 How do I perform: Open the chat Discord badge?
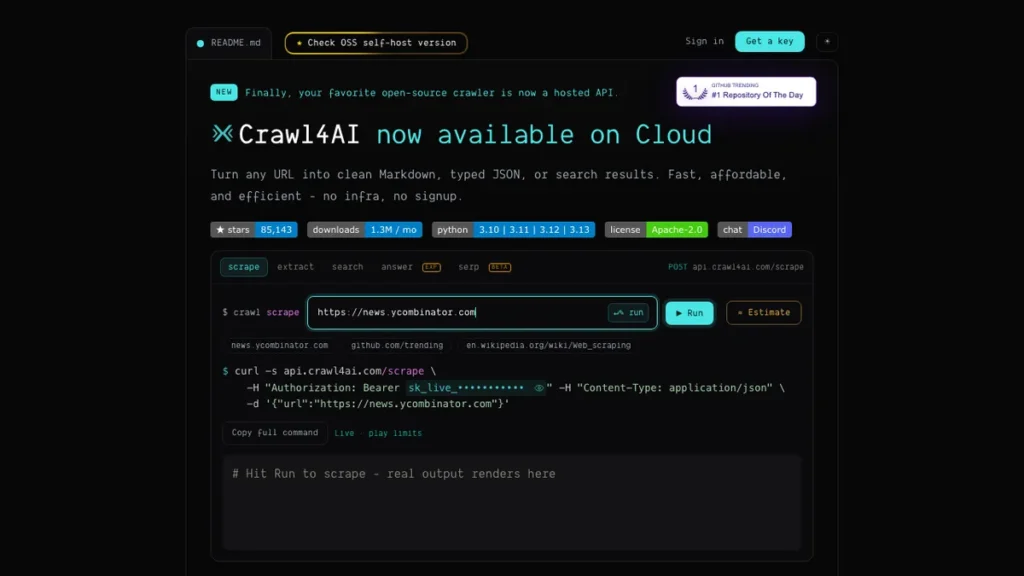(754, 230)
